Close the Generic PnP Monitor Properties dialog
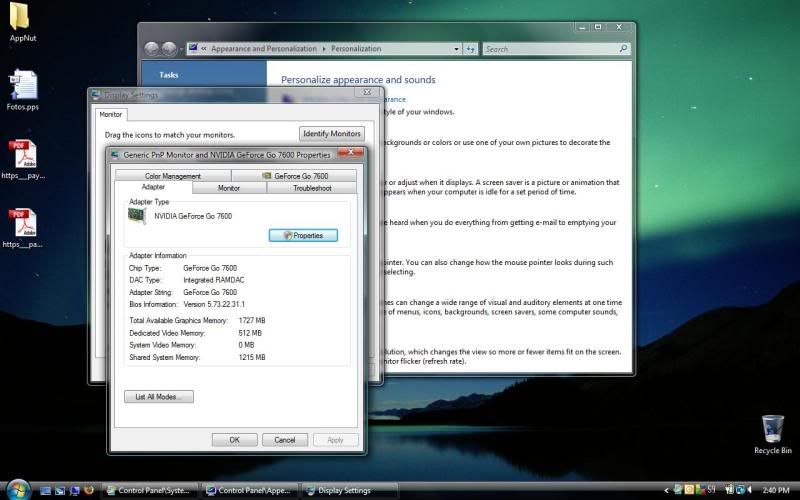This screenshot has height=500, width=800. (x=351, y=153)
